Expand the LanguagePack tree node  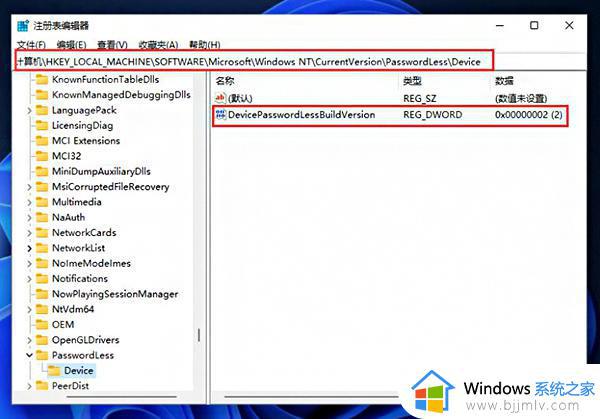click(29, 111)
